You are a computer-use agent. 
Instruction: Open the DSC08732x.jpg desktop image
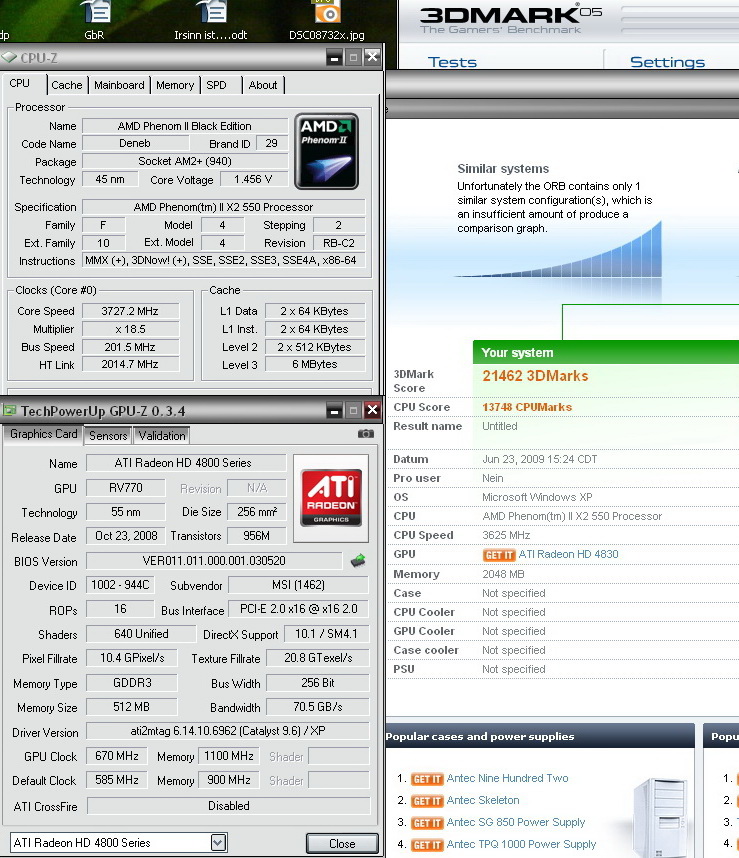click(x=327, y=19)
